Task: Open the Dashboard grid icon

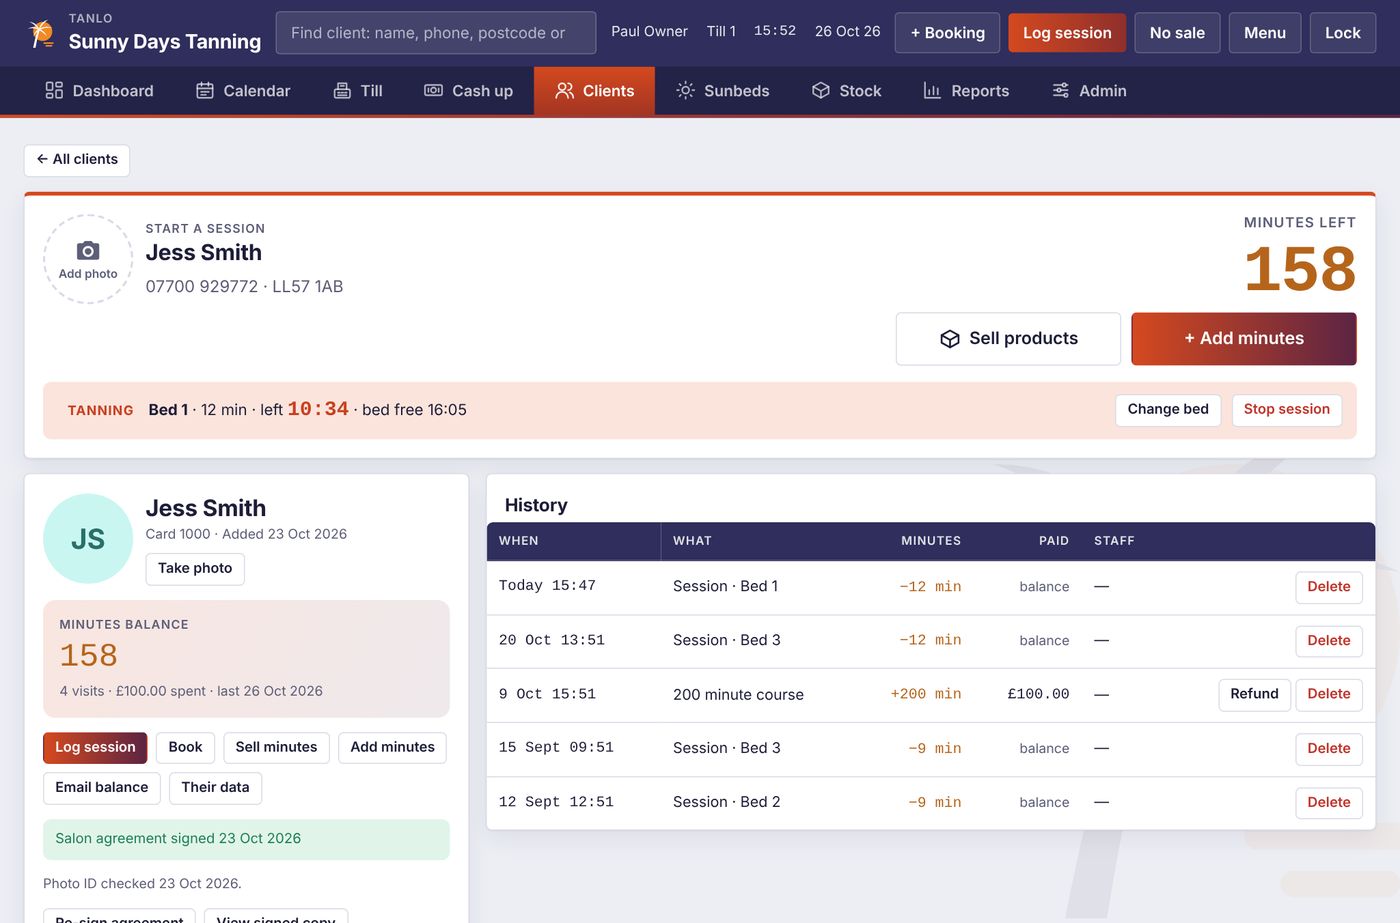Action: [54, 91]
